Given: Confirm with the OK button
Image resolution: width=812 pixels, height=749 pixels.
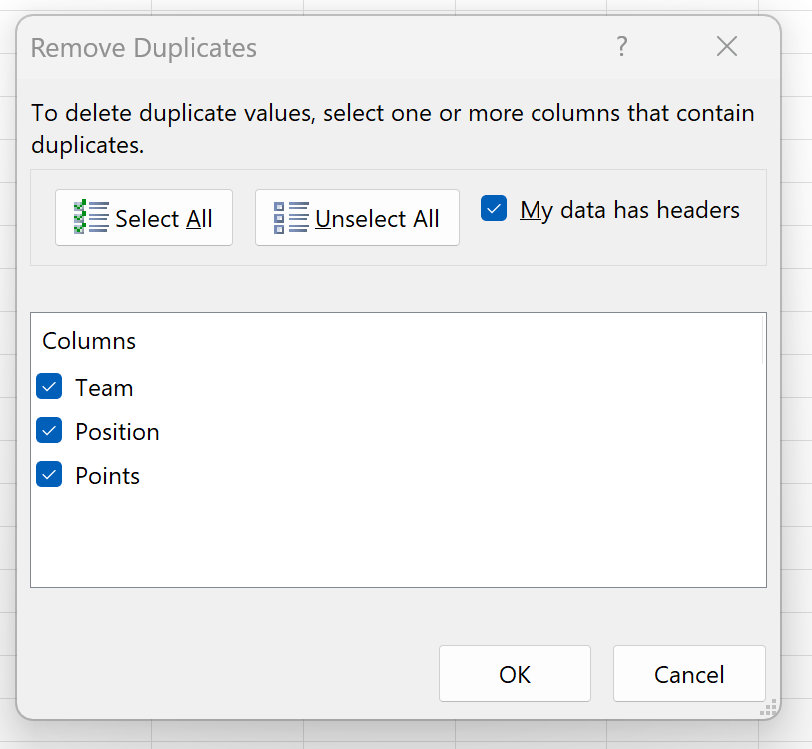Looking at the screenshot, I should pos(515,673).
